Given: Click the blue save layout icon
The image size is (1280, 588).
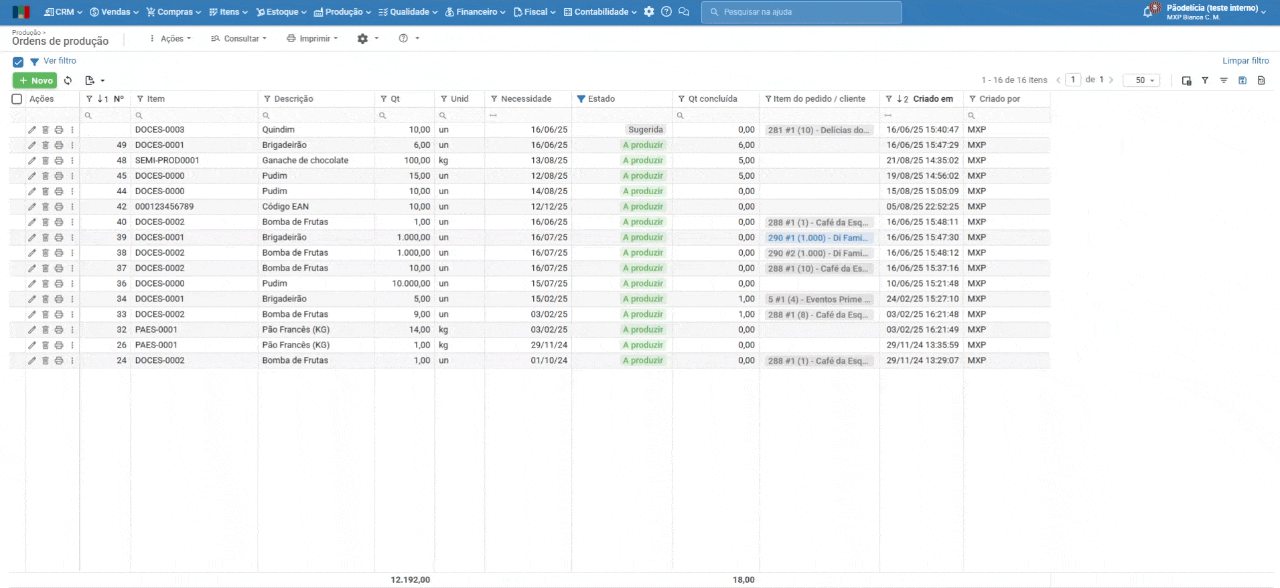Looking at the screenshot, I should [1243, 80].
